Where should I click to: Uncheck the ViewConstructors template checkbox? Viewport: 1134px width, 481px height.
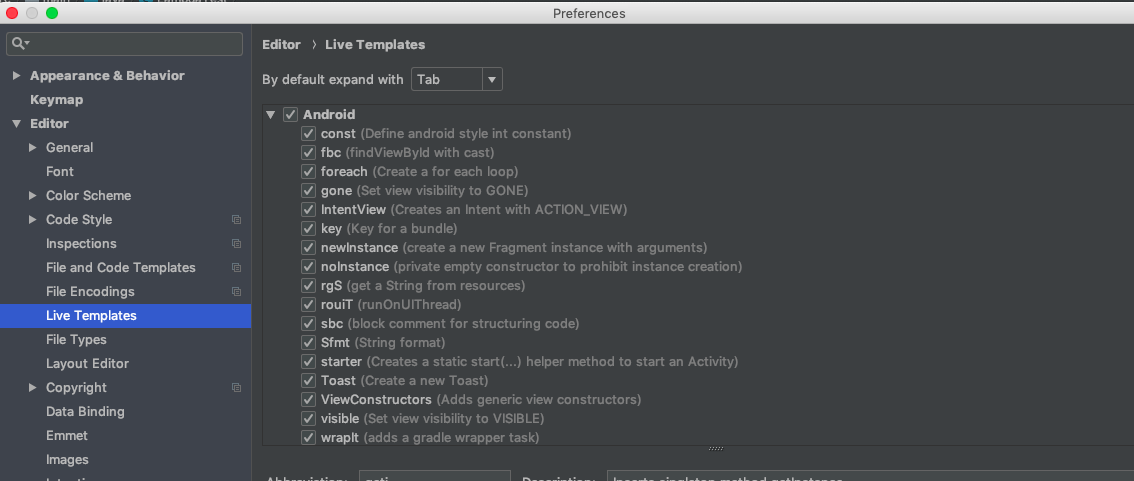[309, 400]
